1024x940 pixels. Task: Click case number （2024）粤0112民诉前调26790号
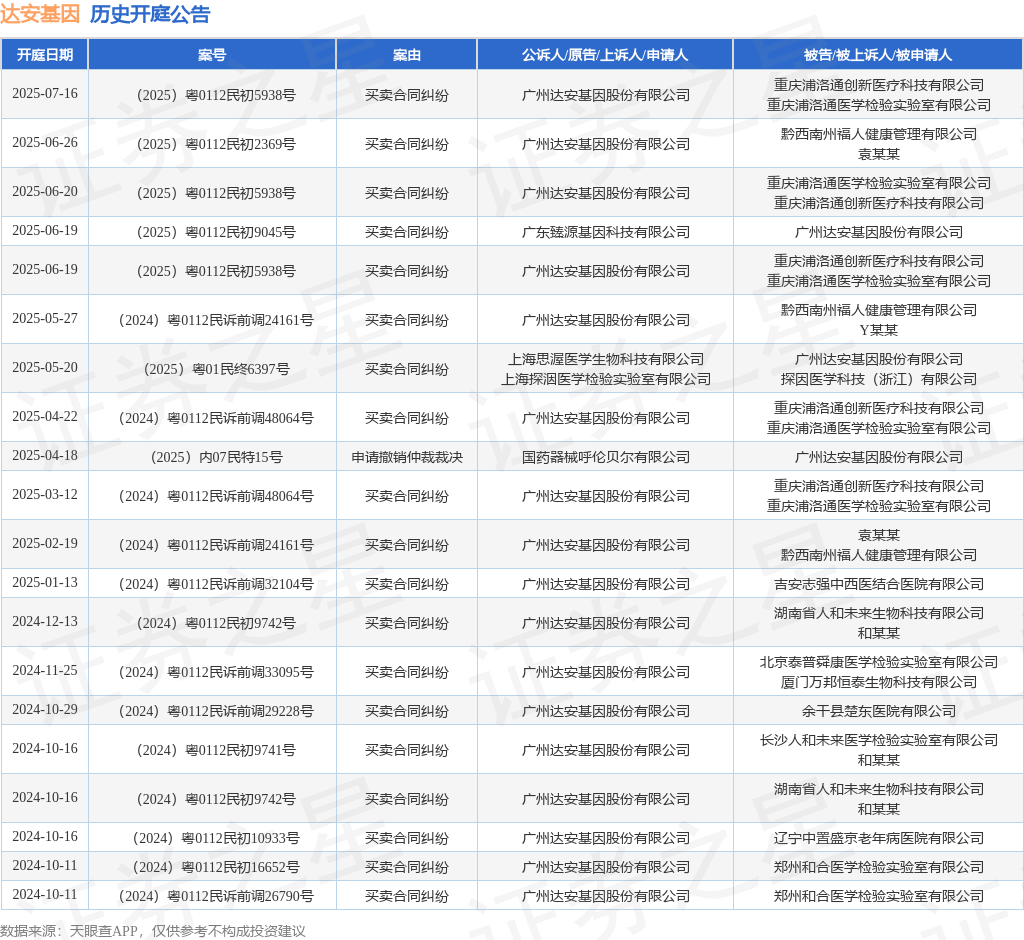tap(212, 896)
